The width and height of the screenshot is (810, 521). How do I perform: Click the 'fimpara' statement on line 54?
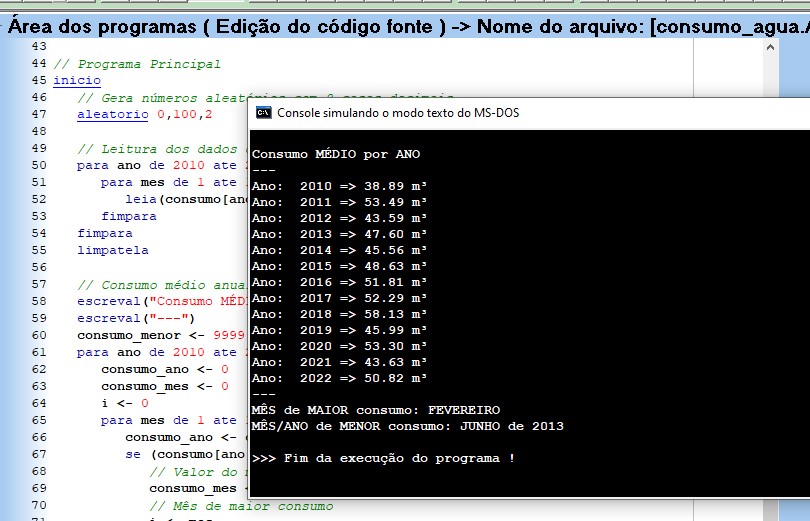pos(105,233)
